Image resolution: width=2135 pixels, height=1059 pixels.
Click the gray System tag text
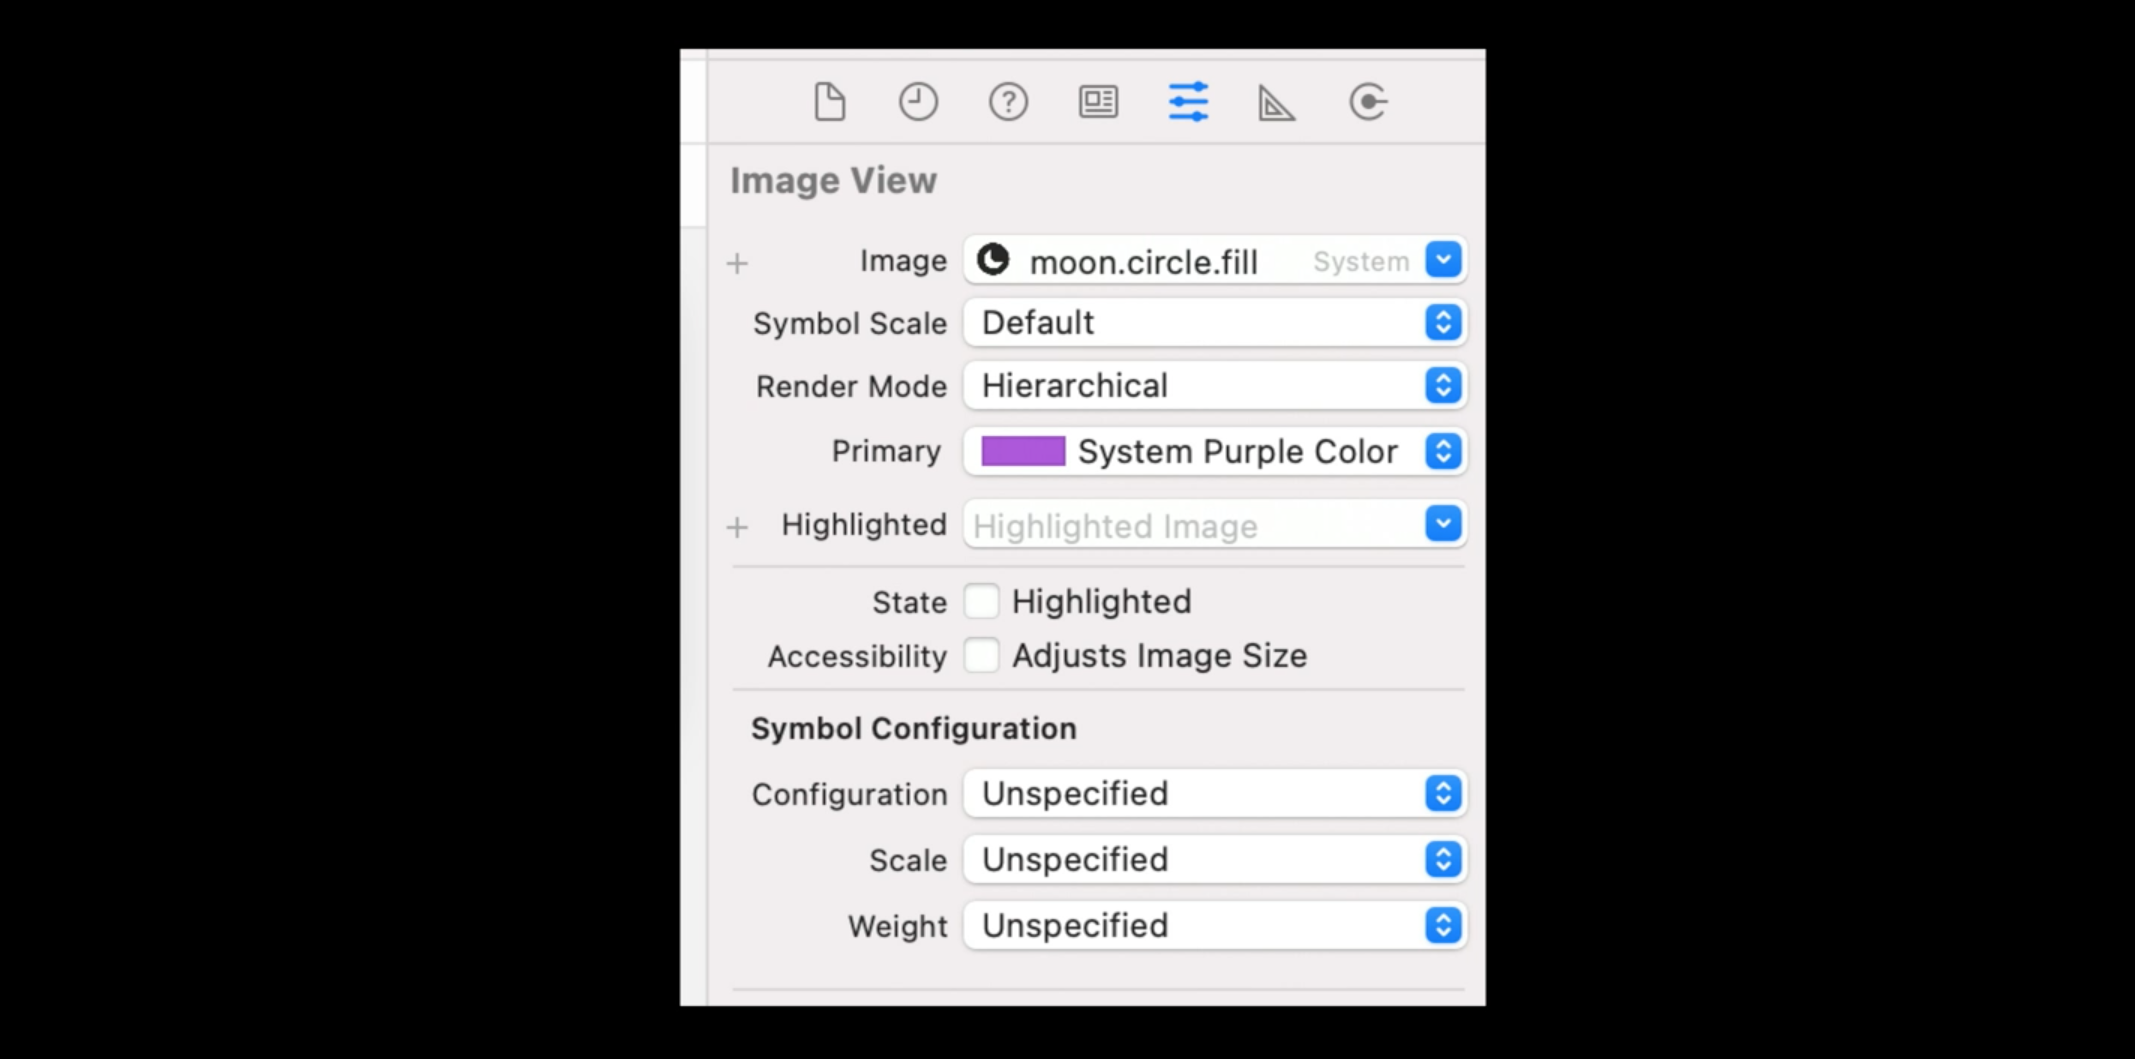(x=1361, y=261)
